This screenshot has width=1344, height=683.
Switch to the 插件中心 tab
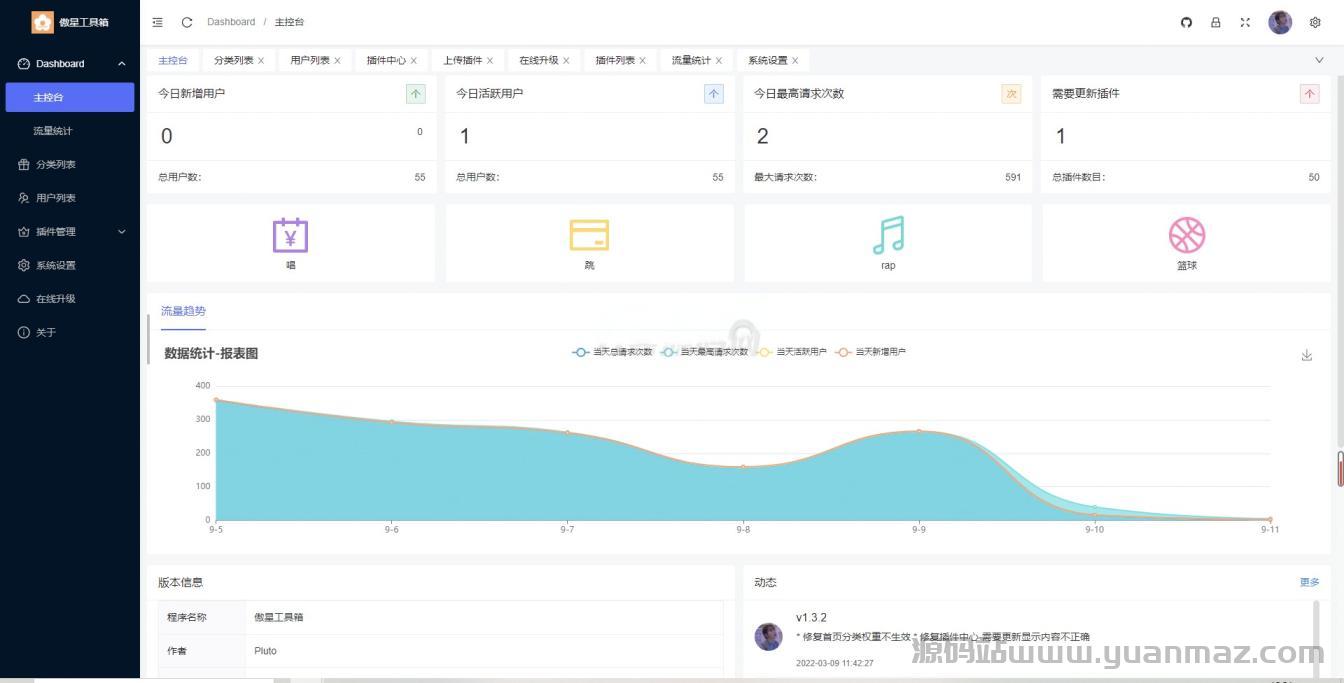(386, 60)
